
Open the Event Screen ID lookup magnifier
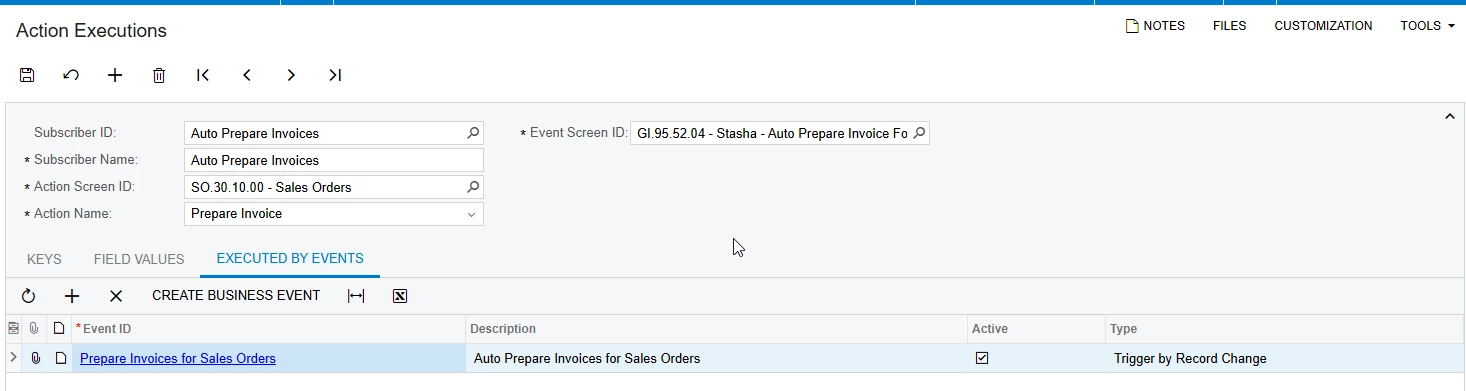click(x=919, y=132)
